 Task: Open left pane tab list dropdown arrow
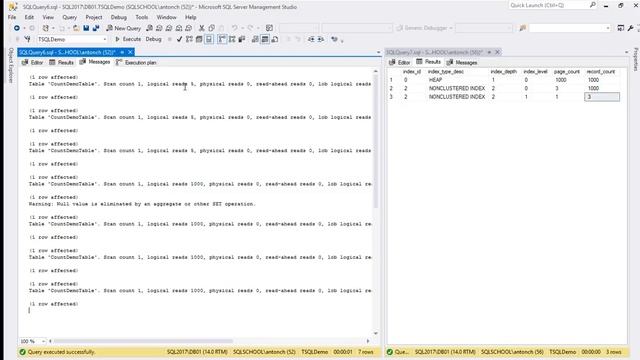[378, 52]
